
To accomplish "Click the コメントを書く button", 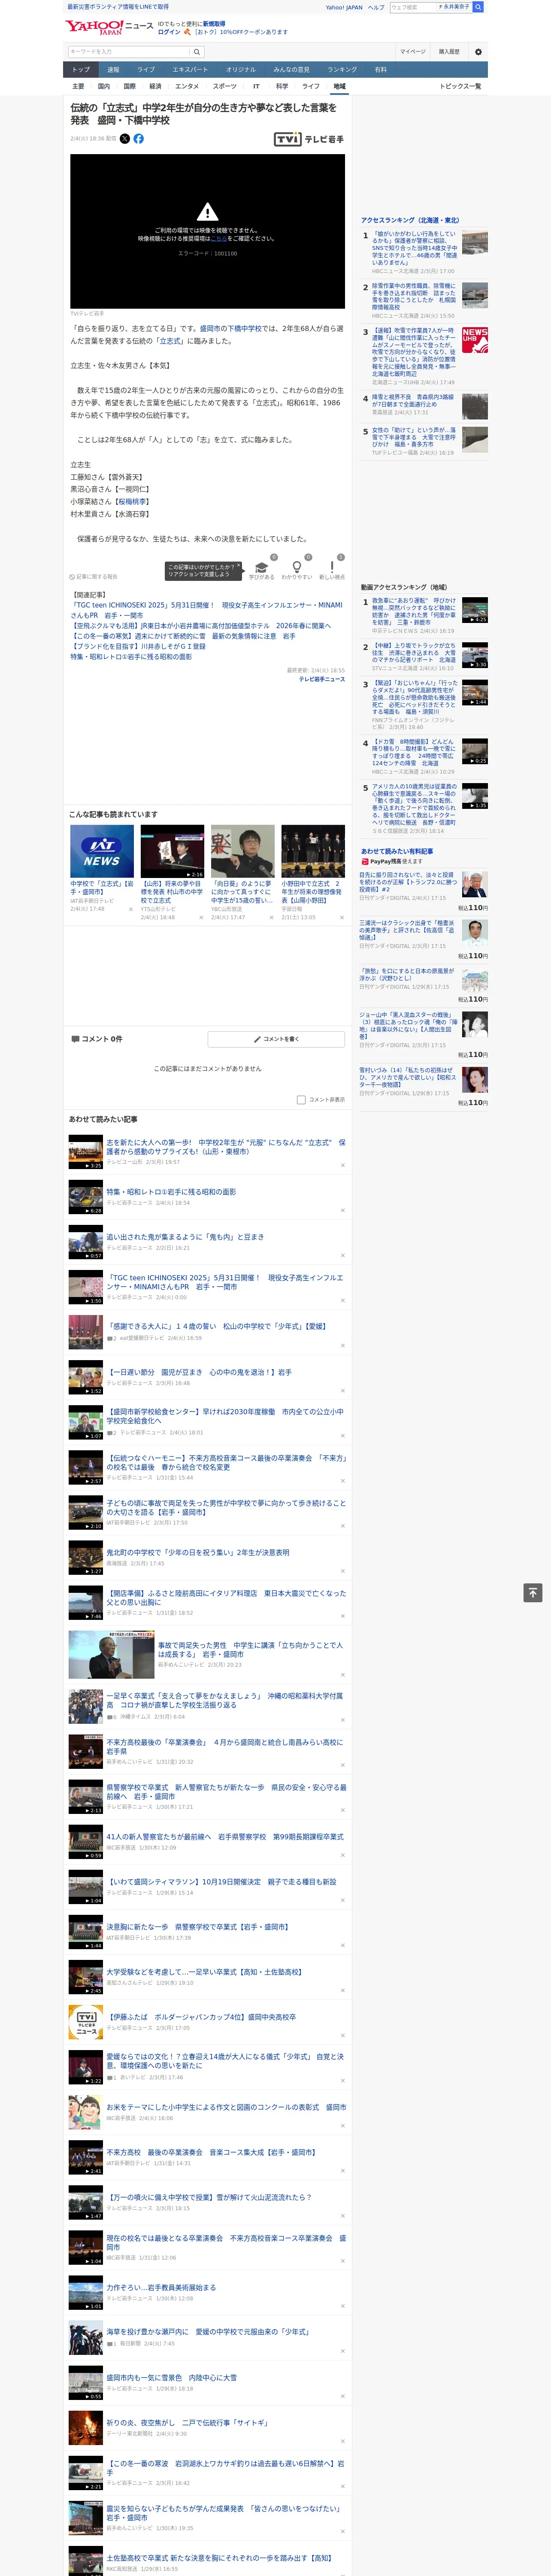I will [276, 1039].
